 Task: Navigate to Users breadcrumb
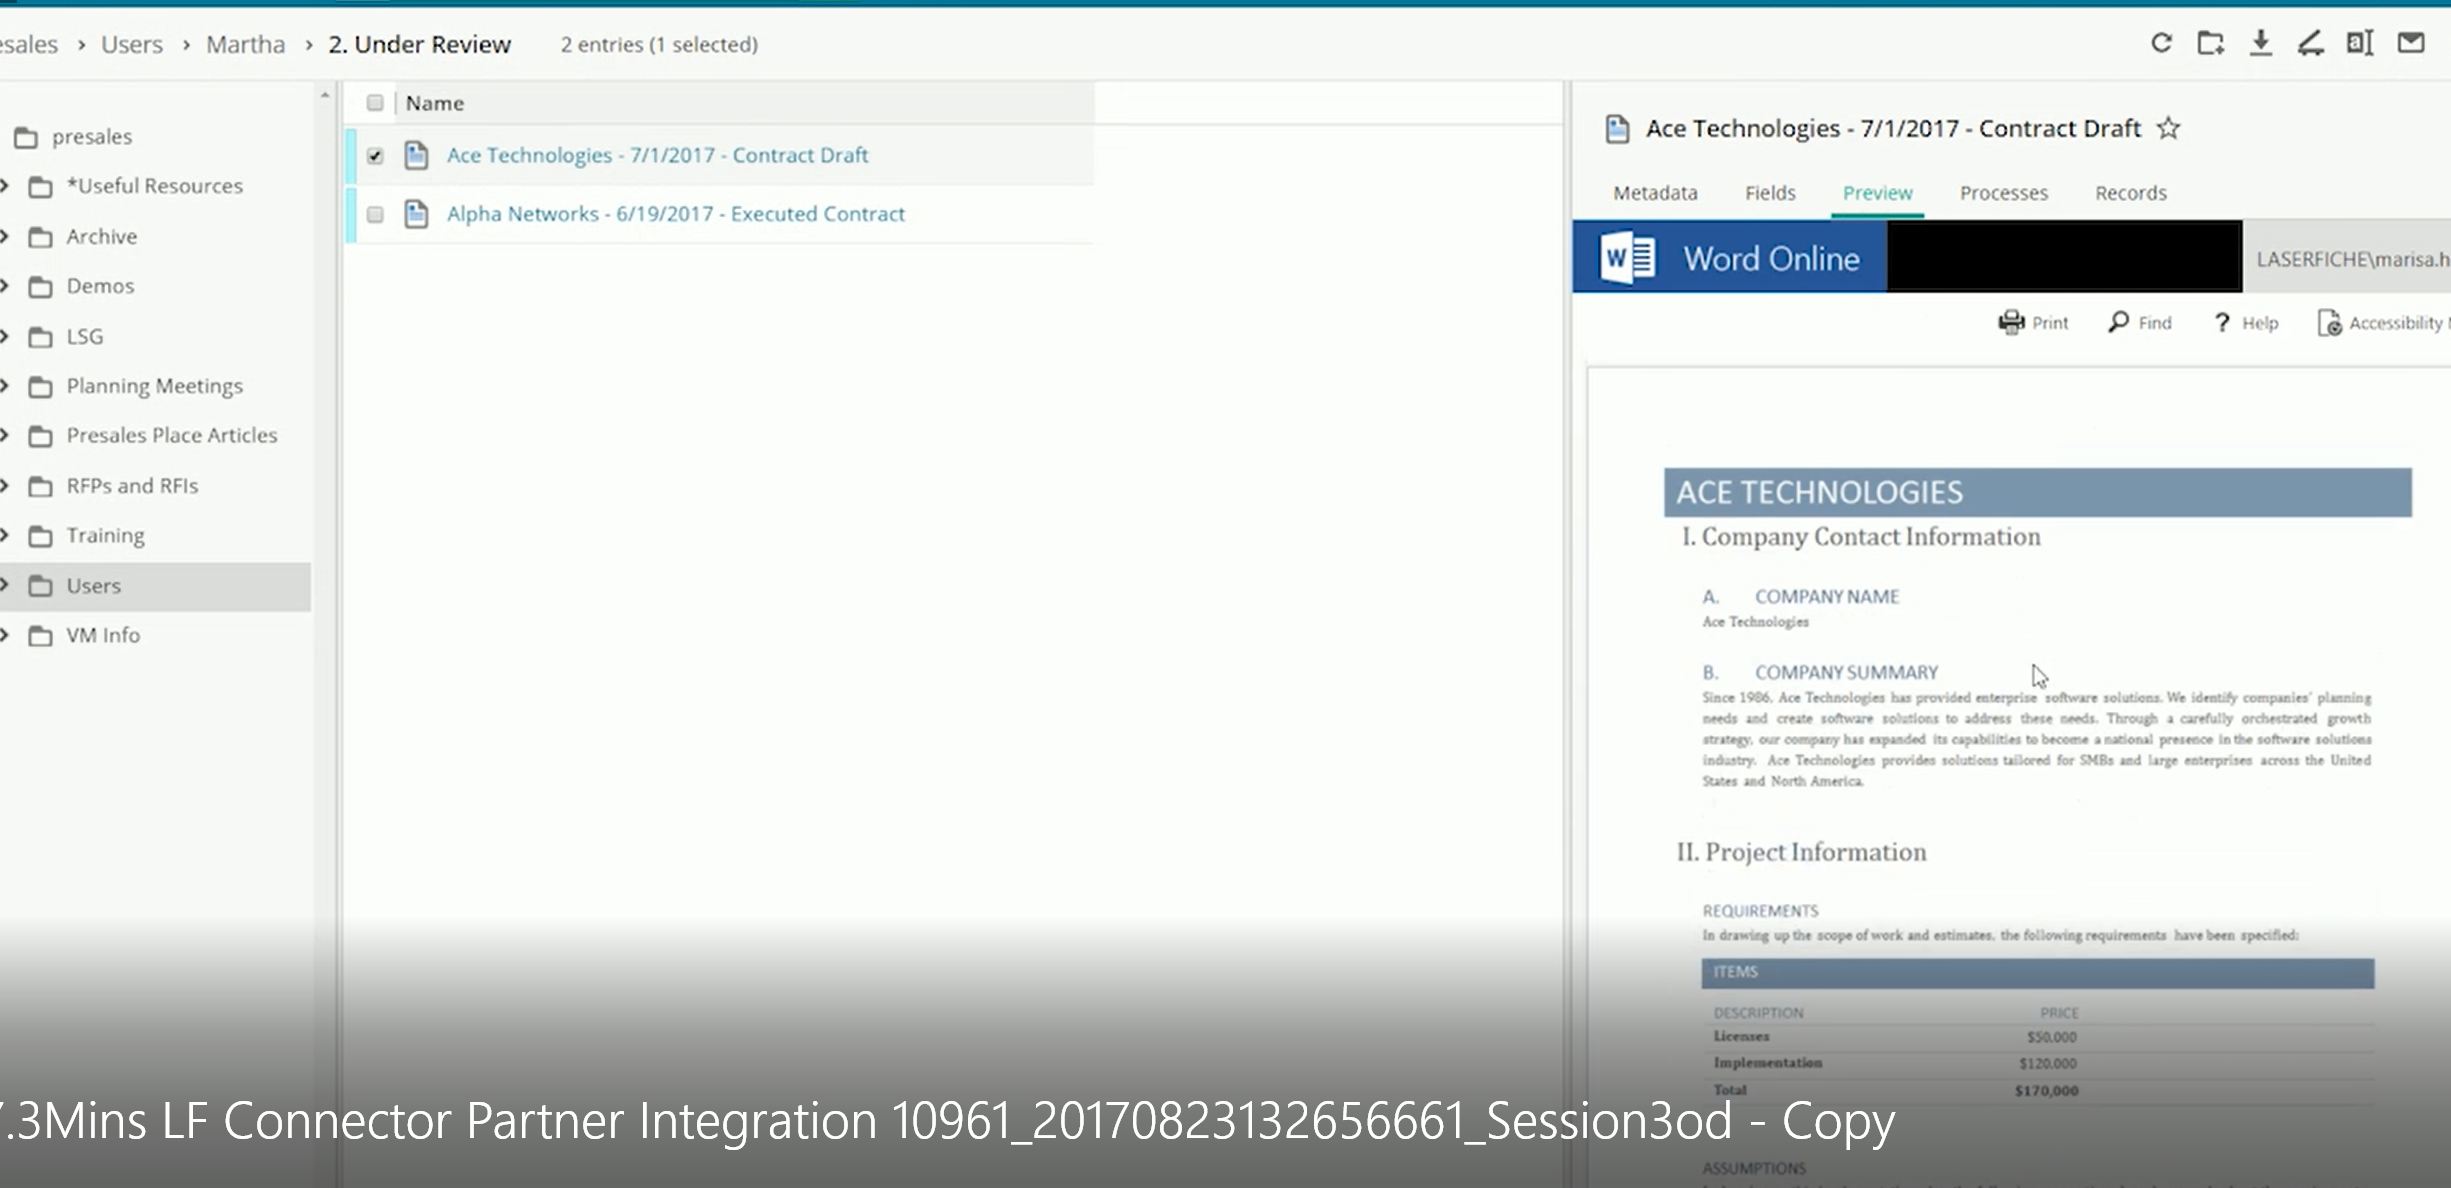click(131, 44)
